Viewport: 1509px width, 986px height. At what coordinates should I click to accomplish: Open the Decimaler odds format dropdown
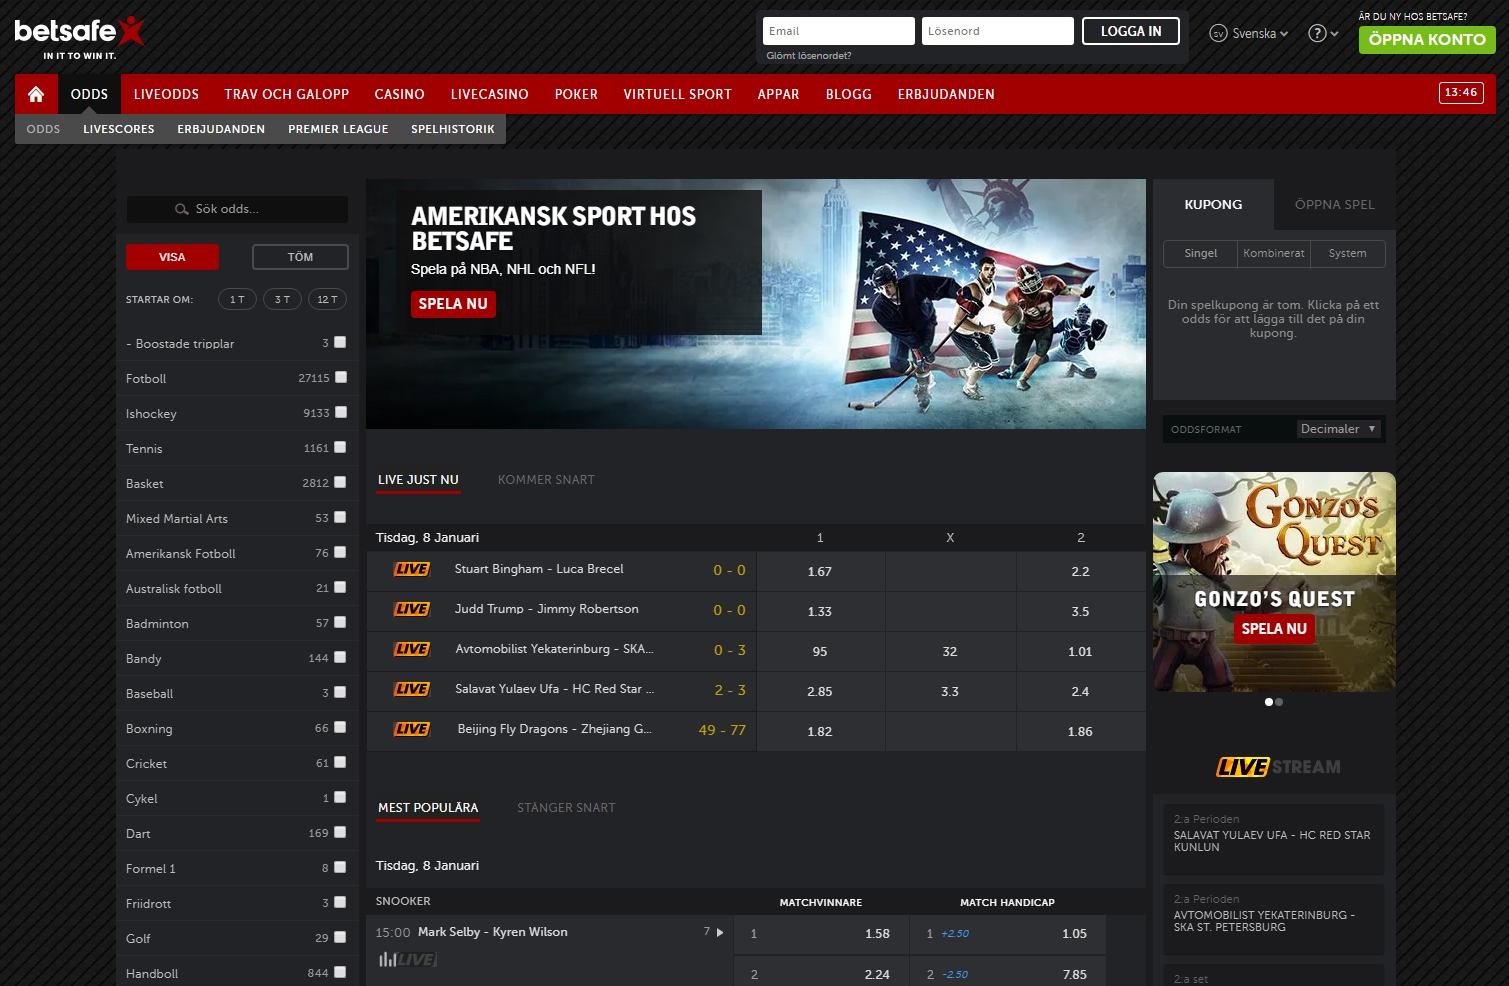(x=1338, y=428)
